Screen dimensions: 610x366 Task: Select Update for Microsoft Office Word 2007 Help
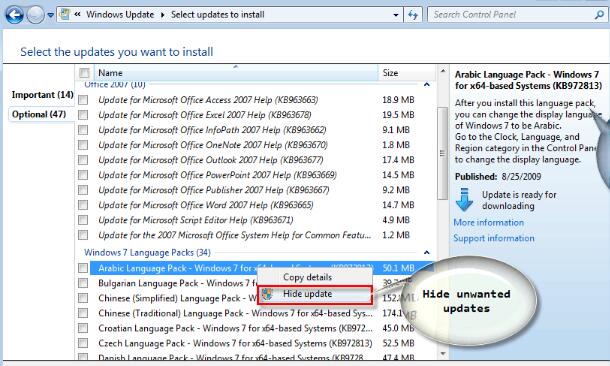pos(206,205)
